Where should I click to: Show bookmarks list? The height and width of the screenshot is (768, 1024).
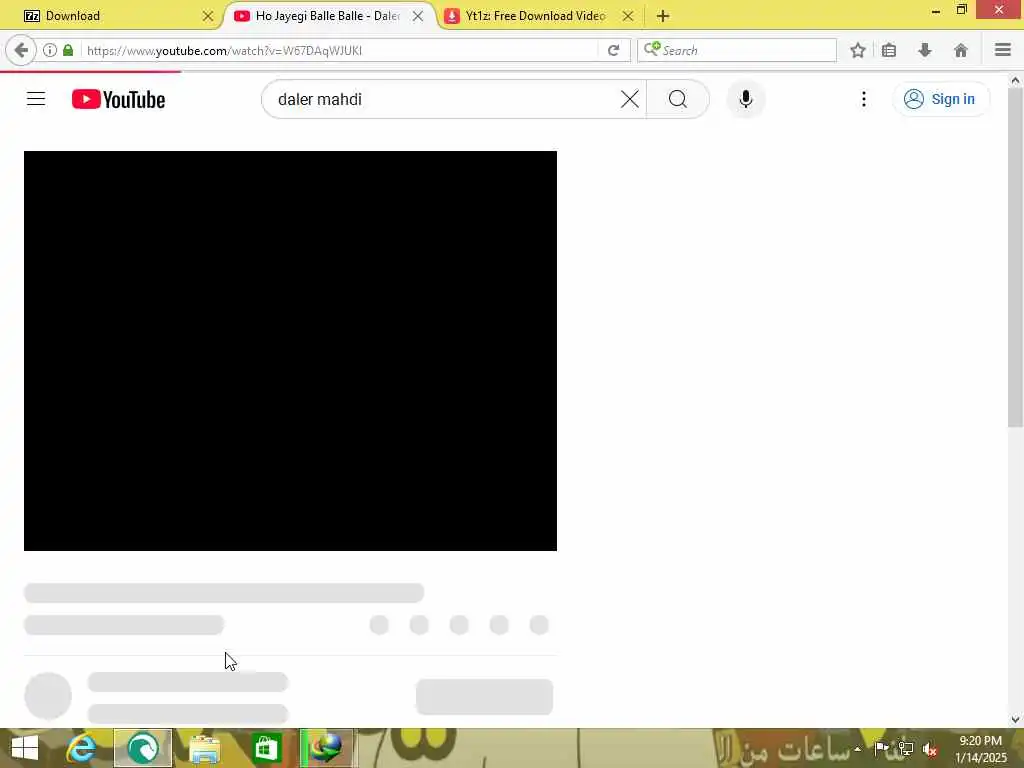coord(889,50)
